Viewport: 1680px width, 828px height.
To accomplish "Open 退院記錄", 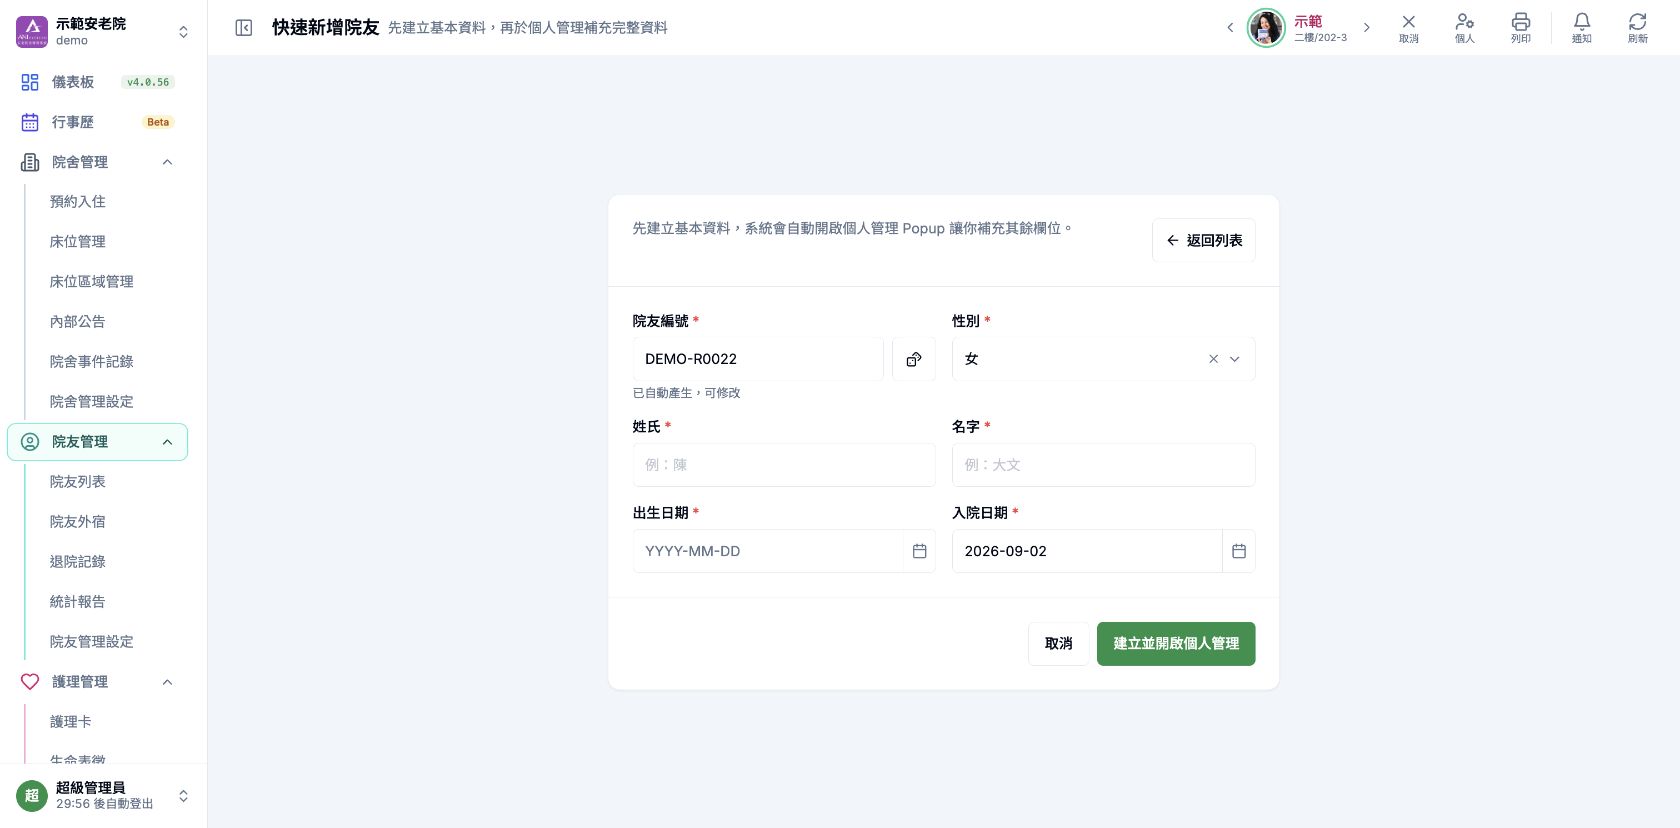I will (78, 562).
